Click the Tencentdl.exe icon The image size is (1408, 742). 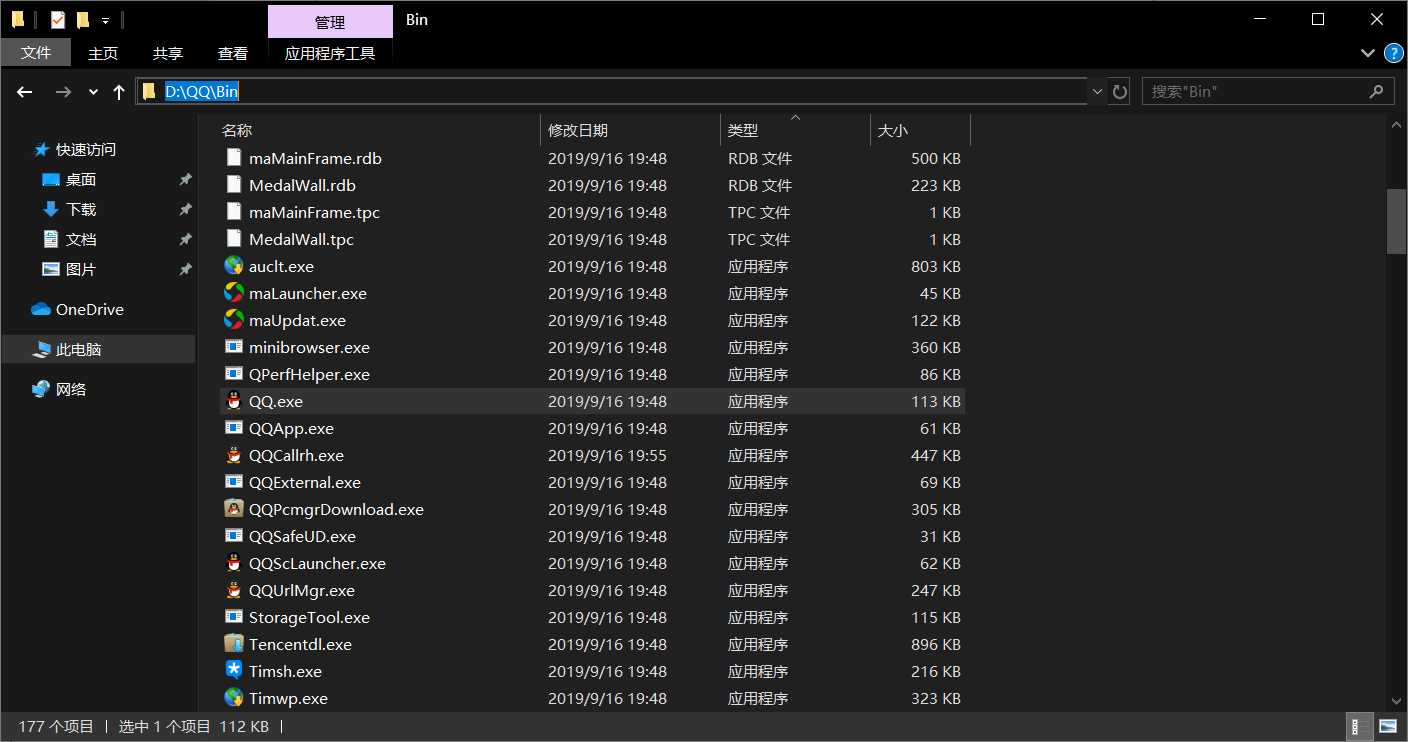tap(233, 644)
